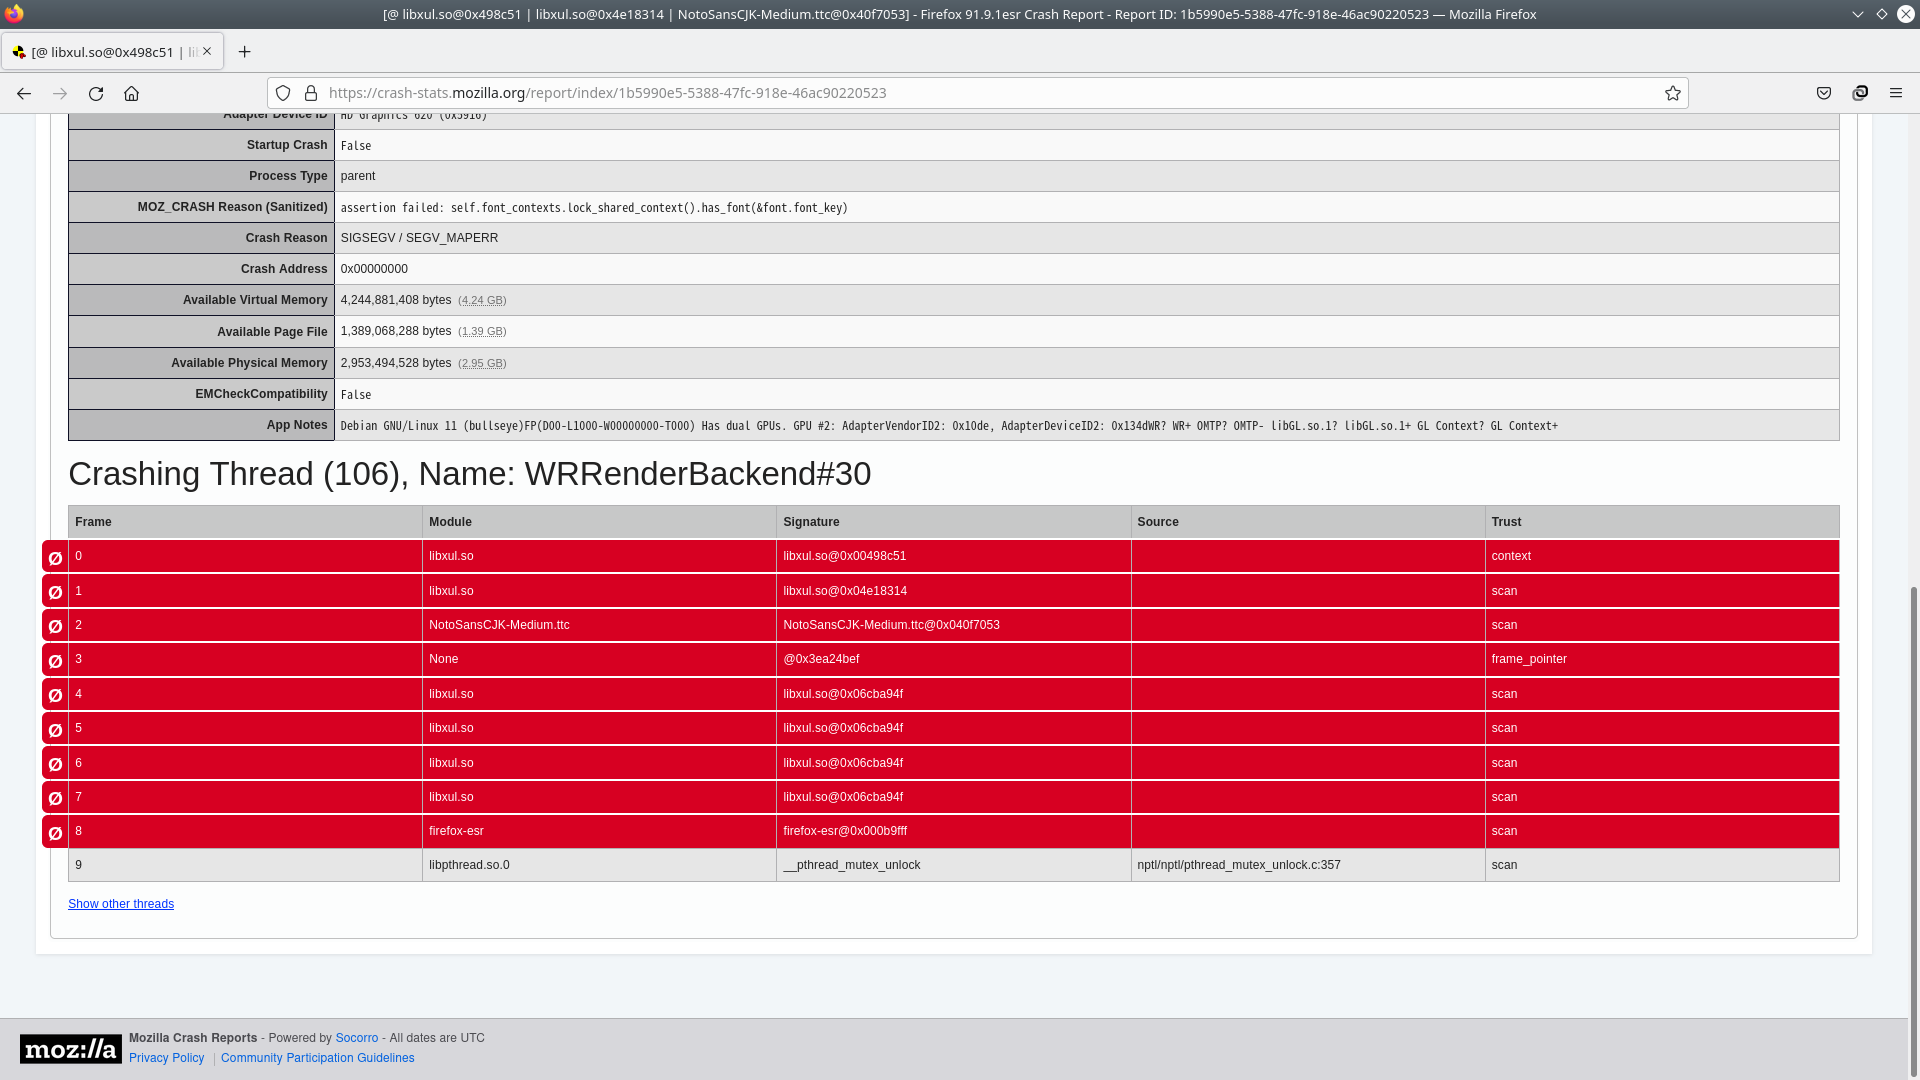The height and width of the screenshot is (1080, 1920).
Task: Select the MOZ_CRASH assertion failed text
Action: coord(594,208)
